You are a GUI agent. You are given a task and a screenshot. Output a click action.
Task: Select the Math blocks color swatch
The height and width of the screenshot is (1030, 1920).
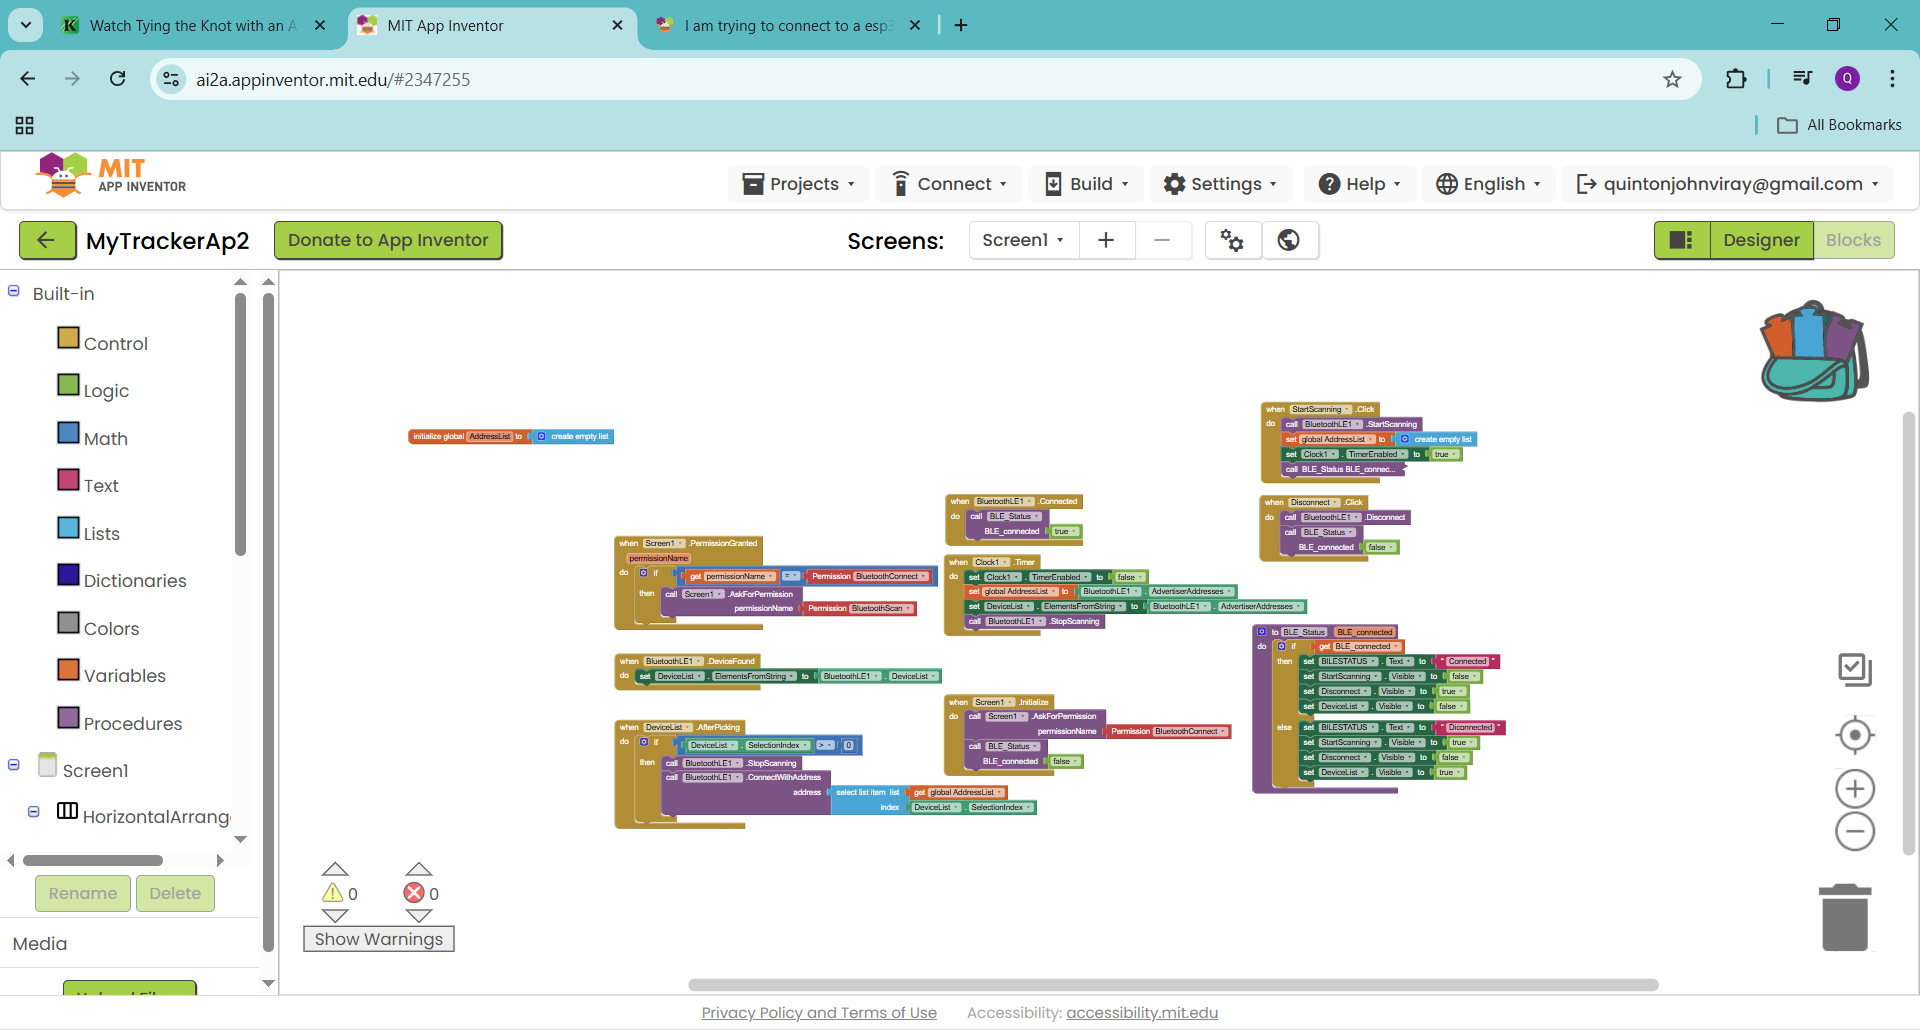point(68,433)
